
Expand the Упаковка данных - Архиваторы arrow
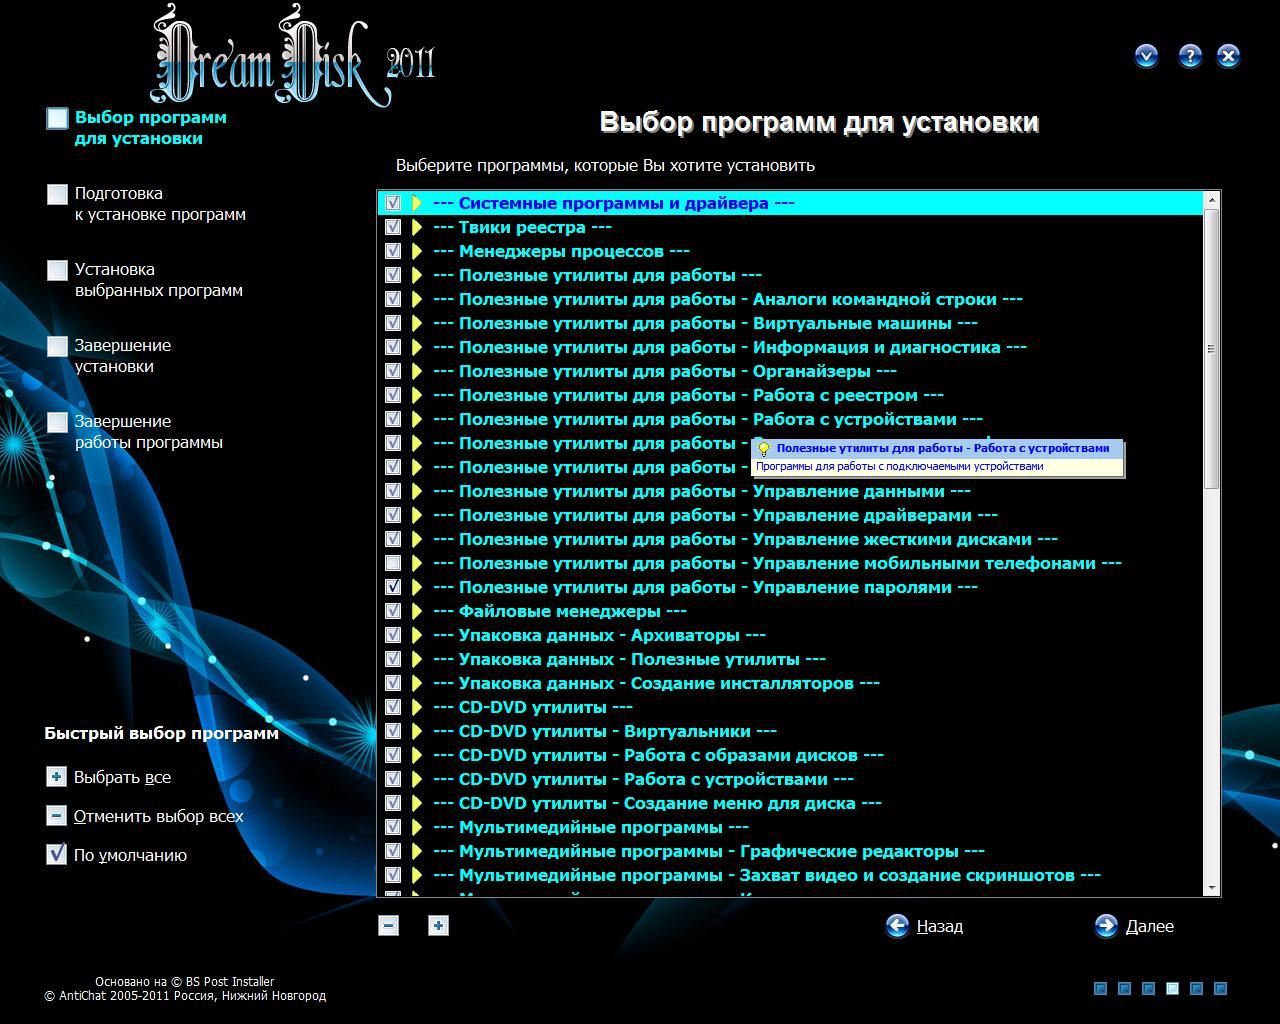pyautogui.click(x=417, y=635)
